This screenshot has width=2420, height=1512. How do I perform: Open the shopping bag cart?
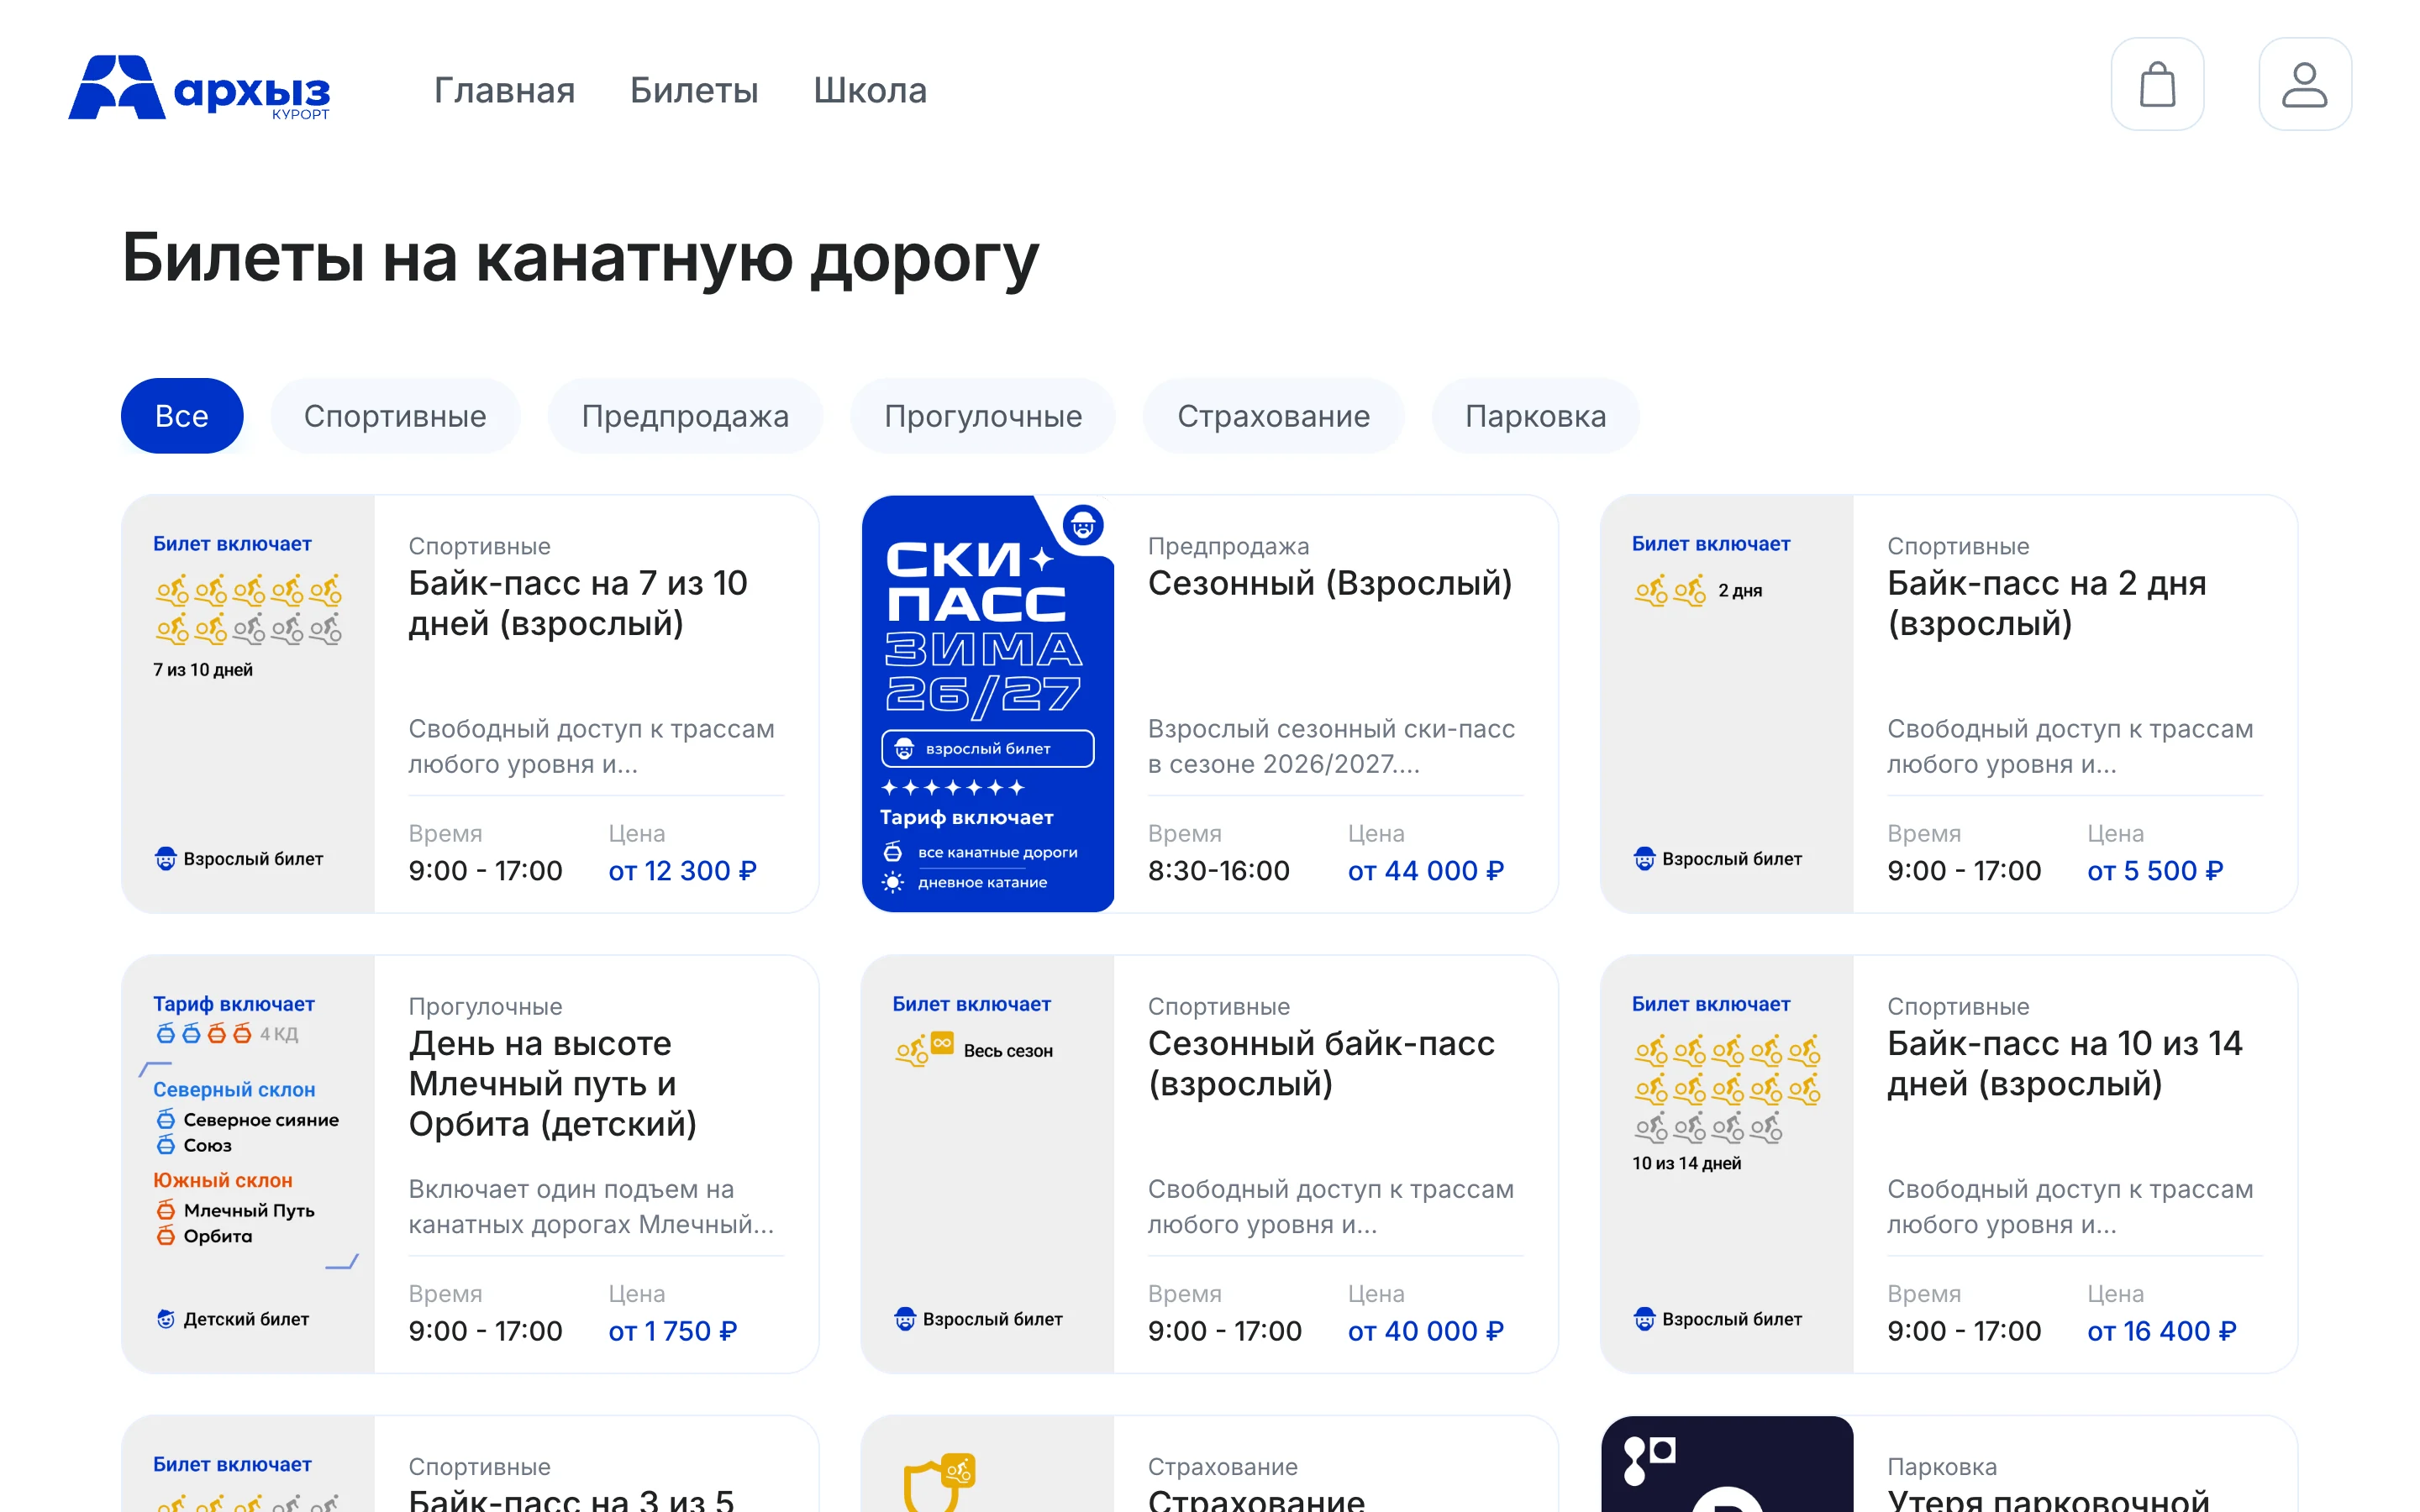pyautogui.click(x=2157, y=84)
